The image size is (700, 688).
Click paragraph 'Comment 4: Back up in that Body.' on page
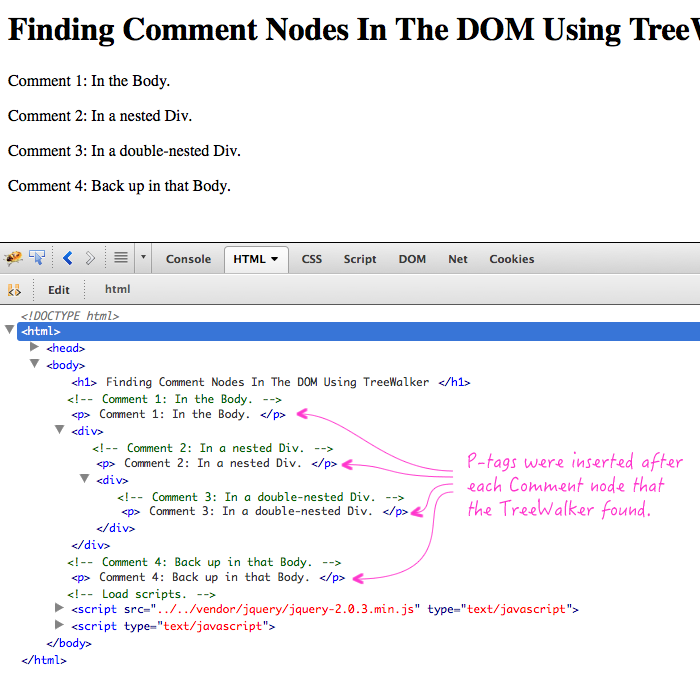[x=119, y=186]
